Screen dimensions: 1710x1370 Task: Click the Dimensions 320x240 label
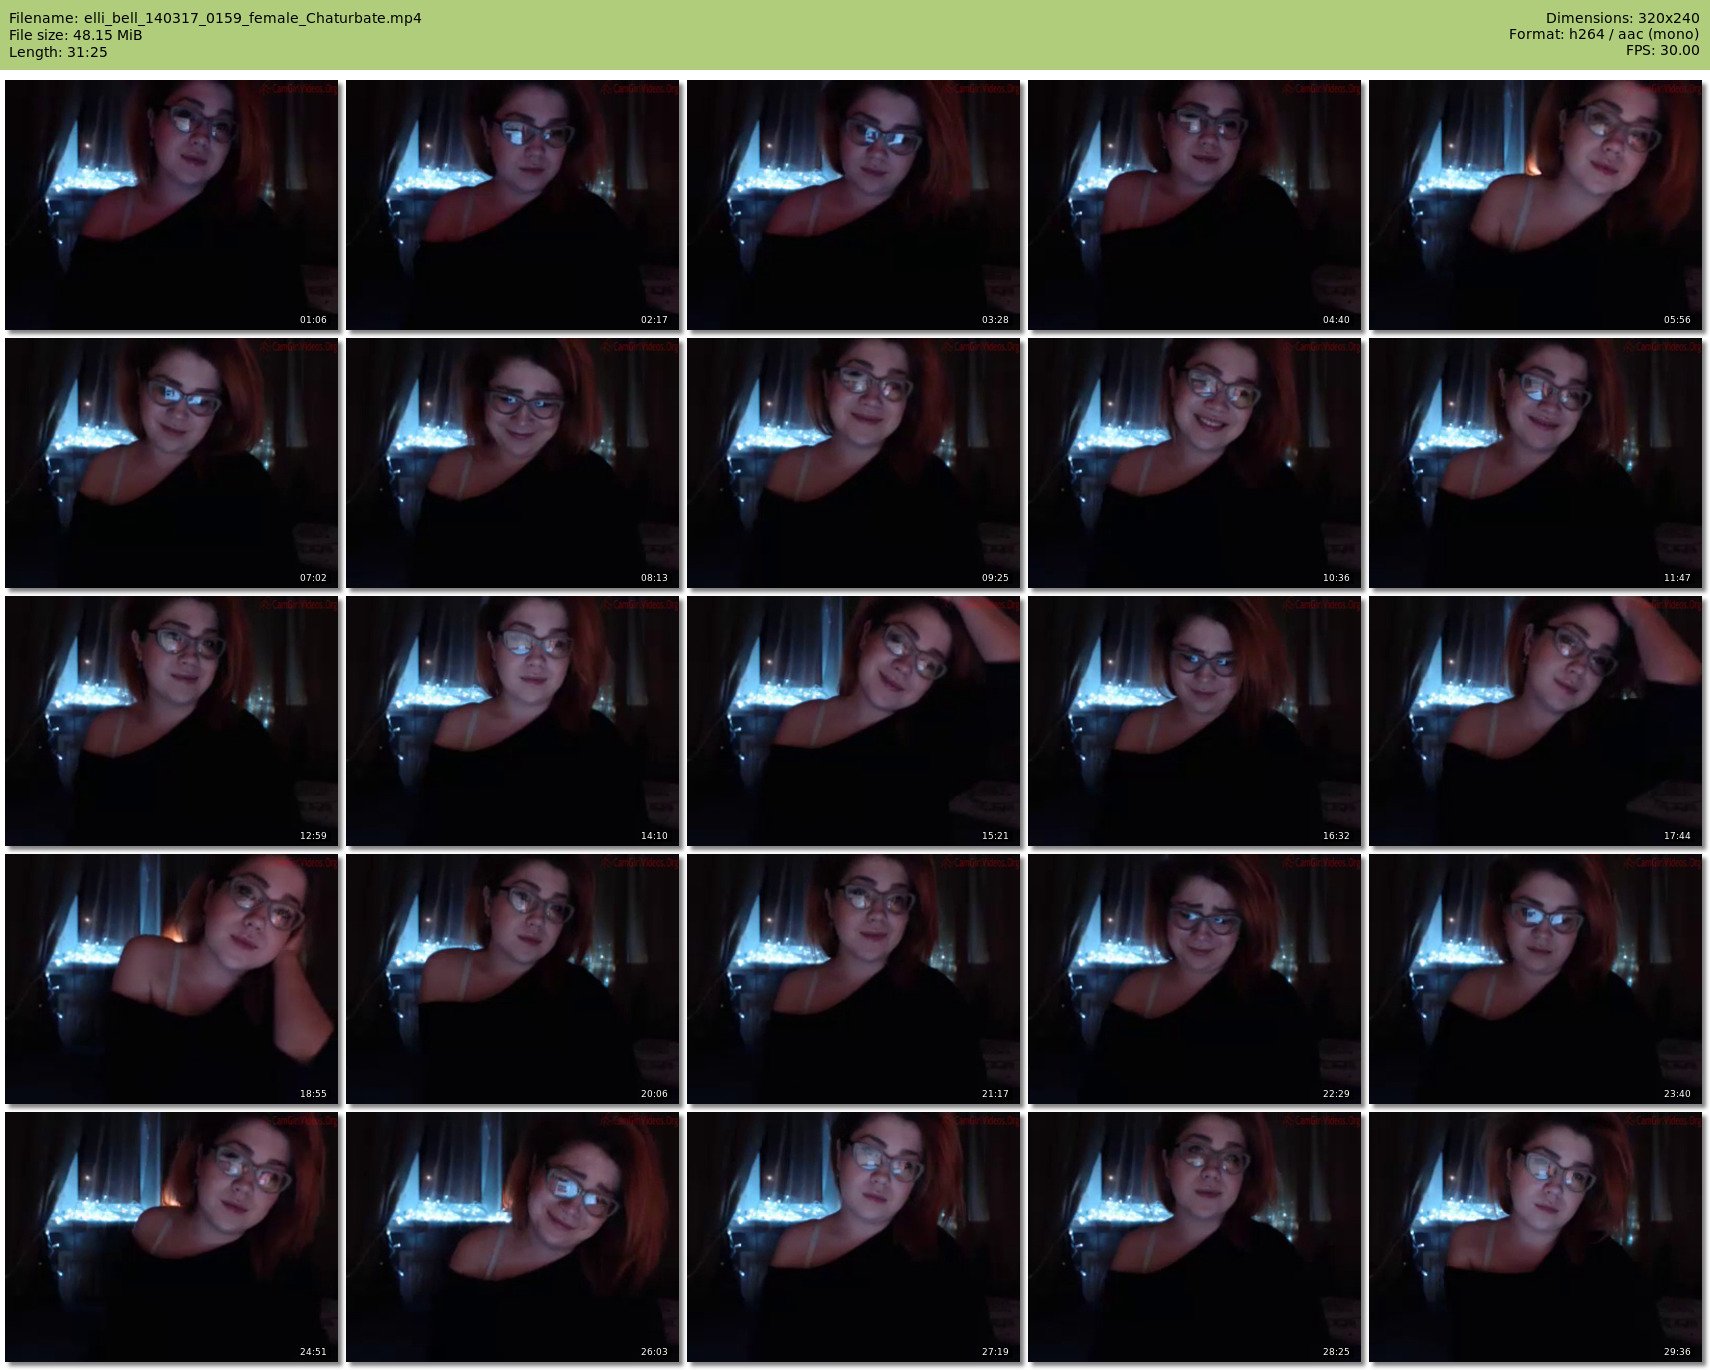(1622, 18)
